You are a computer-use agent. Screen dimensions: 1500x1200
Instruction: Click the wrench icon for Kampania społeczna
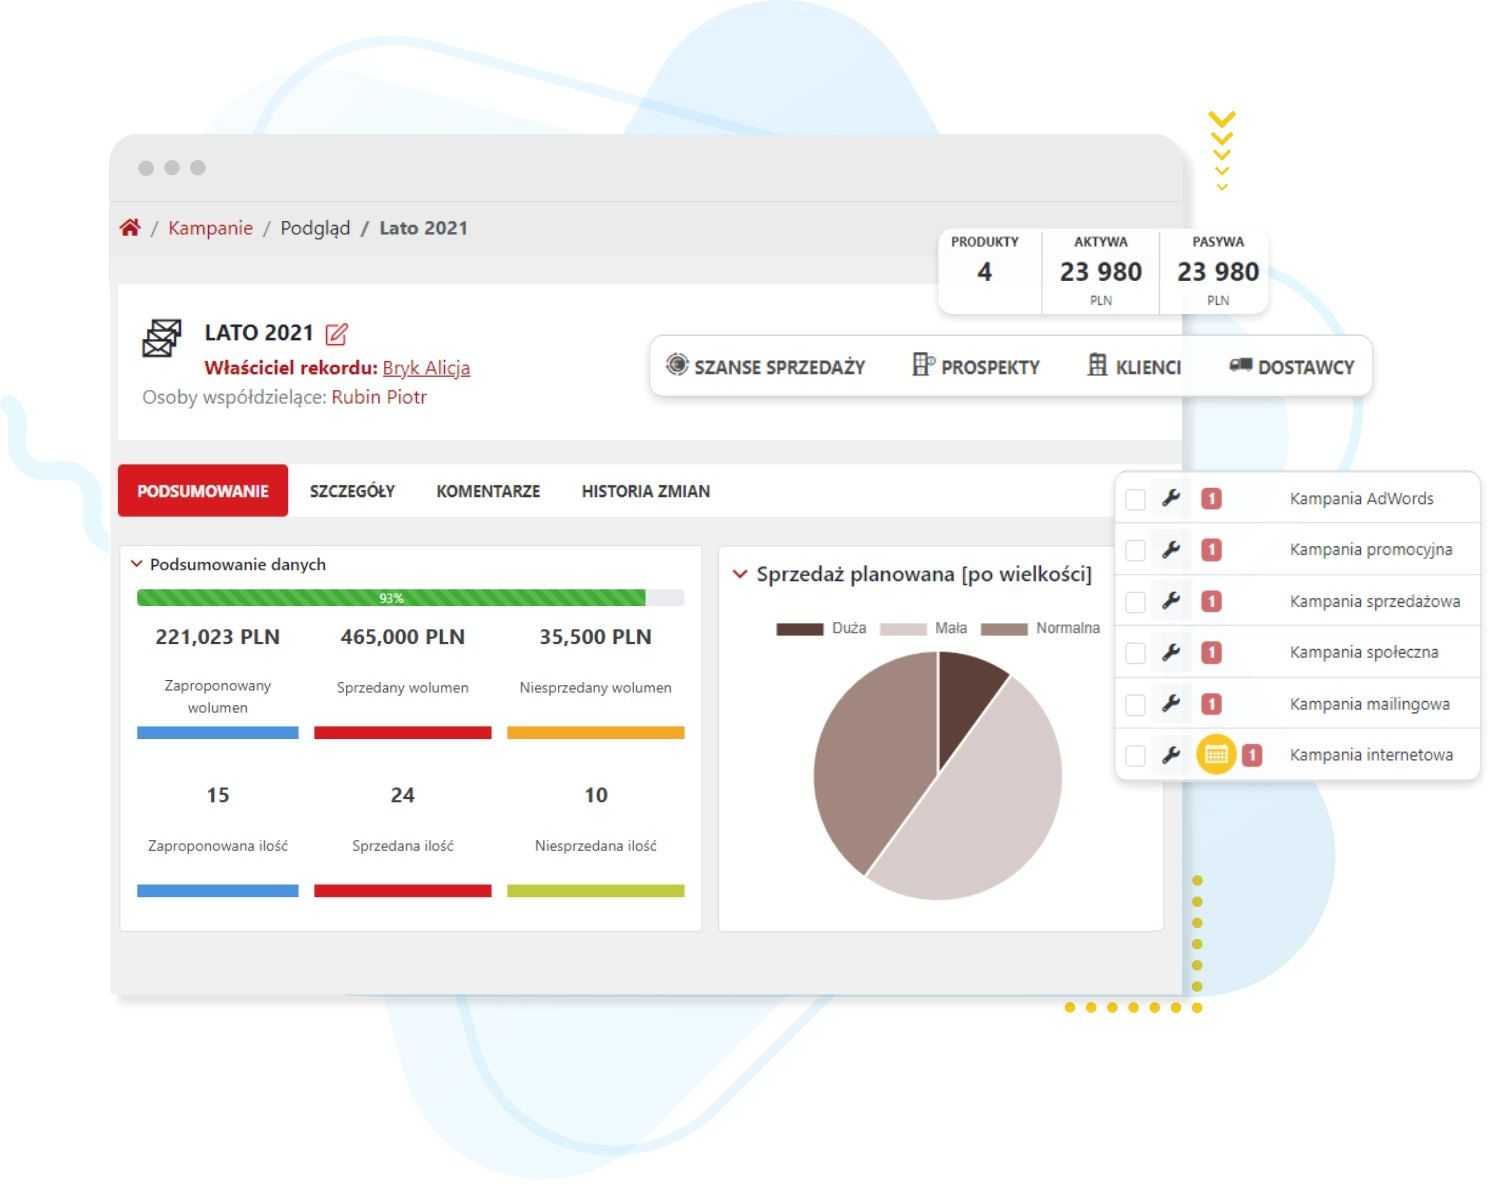tap(1171, 652)
